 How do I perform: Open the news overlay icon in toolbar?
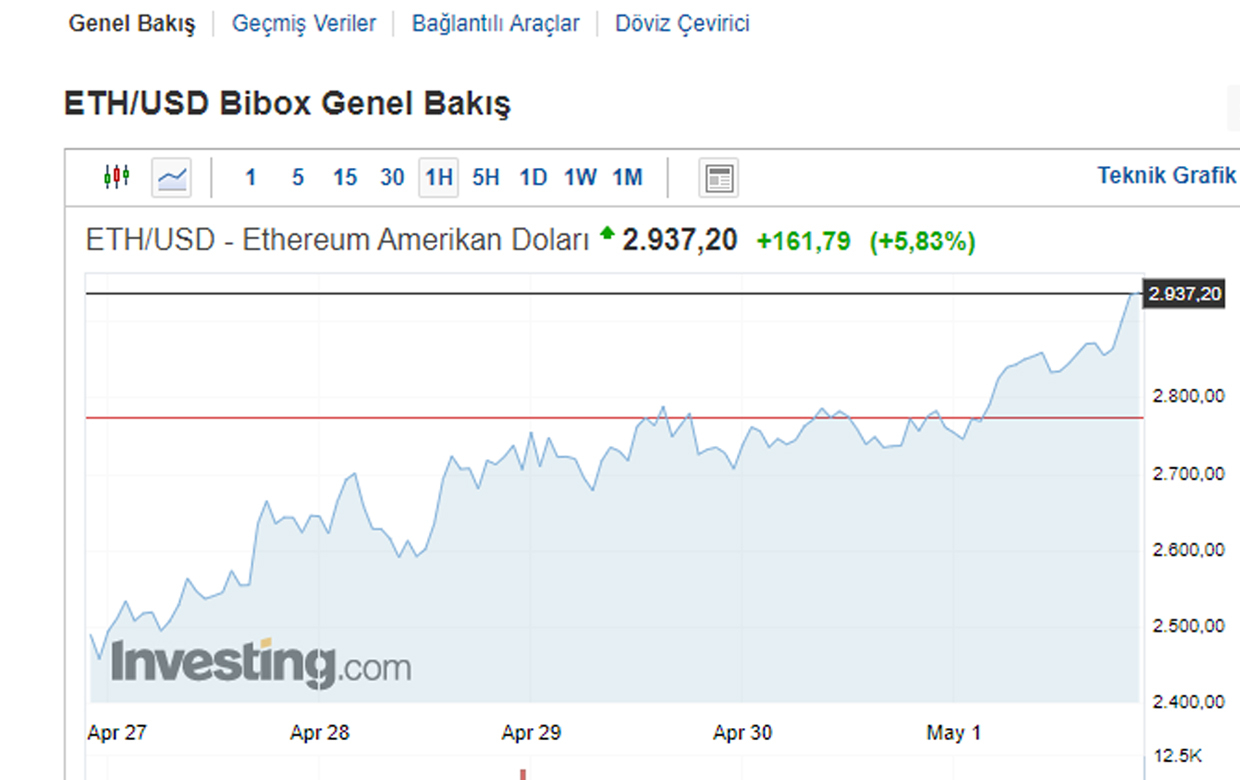pos(719,178)
